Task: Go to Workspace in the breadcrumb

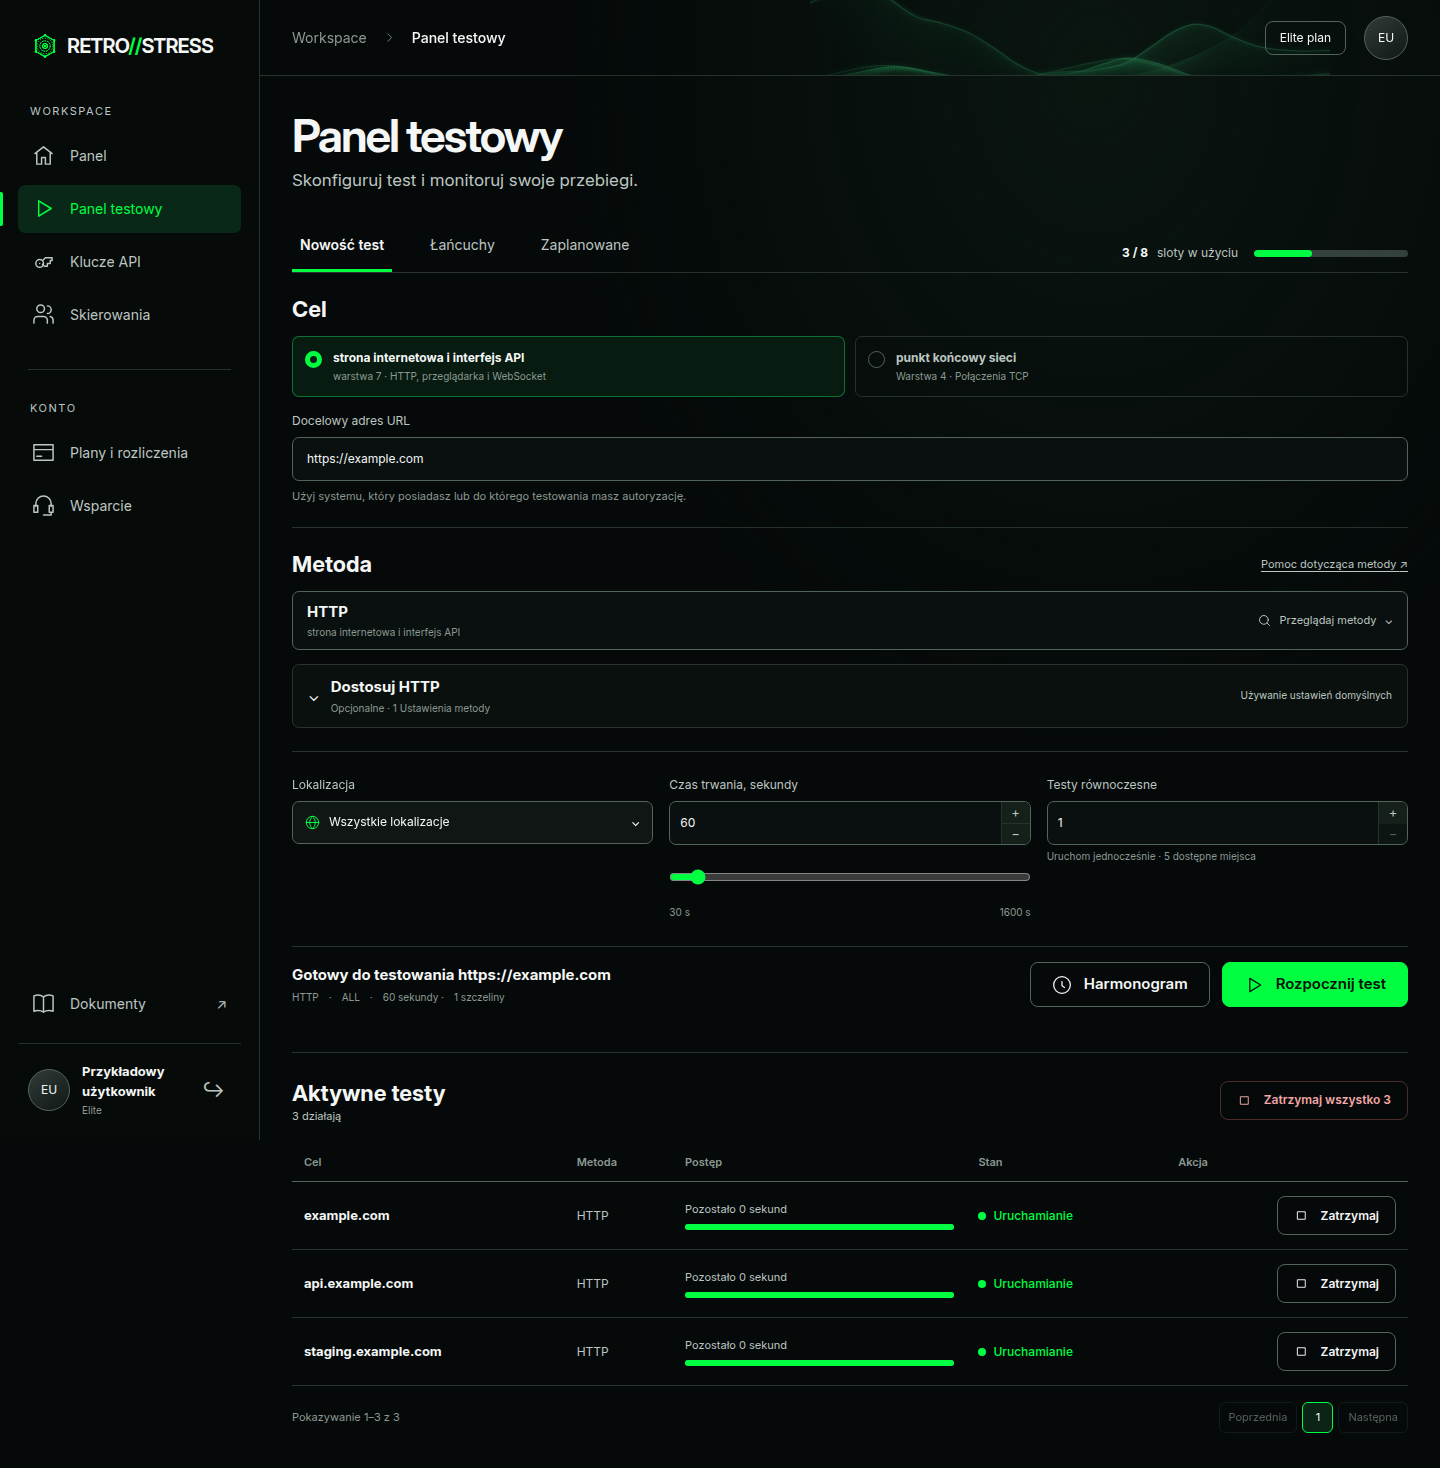Action: (329, 38)
